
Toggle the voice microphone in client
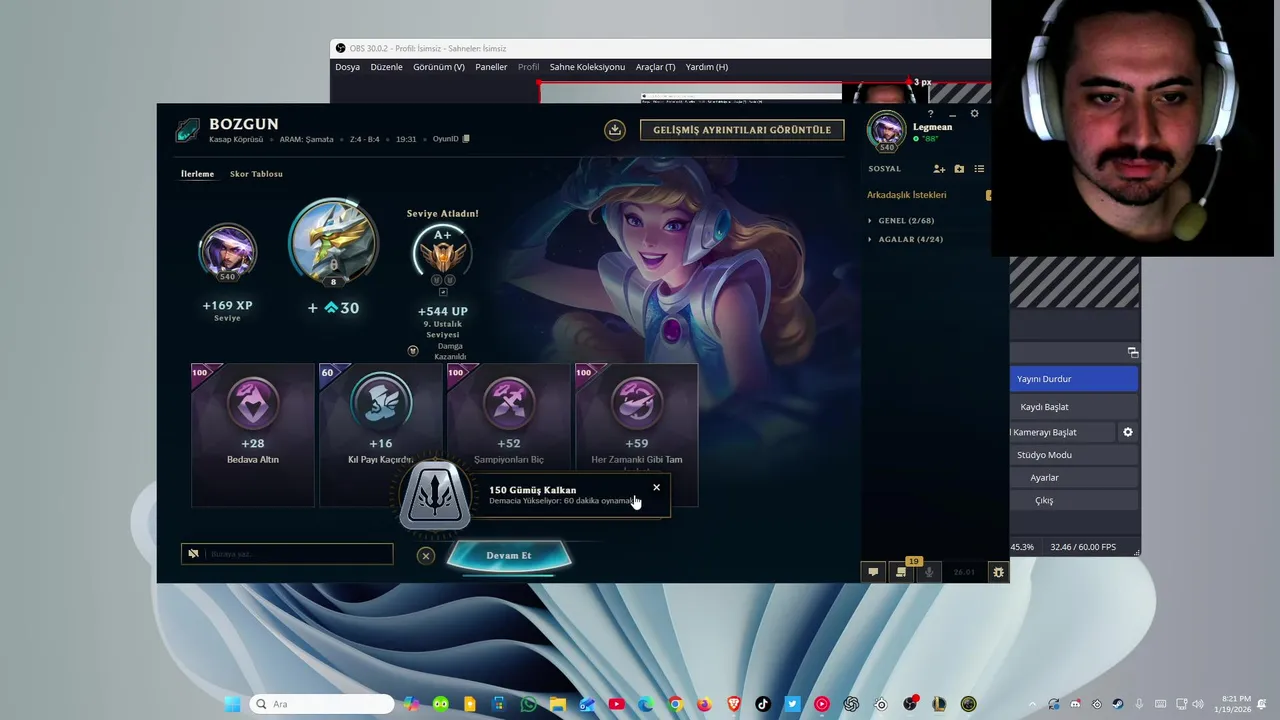pos(929,572)
